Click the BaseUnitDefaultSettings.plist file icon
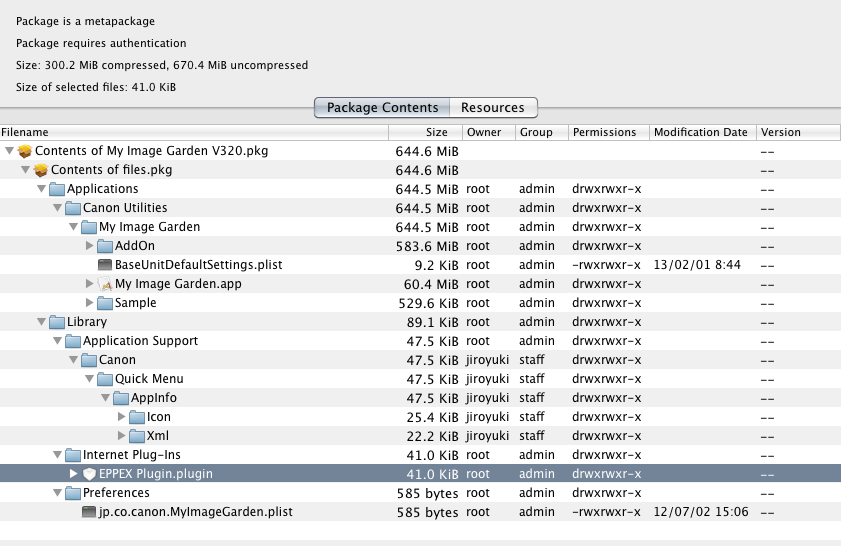 click(105, 265)
